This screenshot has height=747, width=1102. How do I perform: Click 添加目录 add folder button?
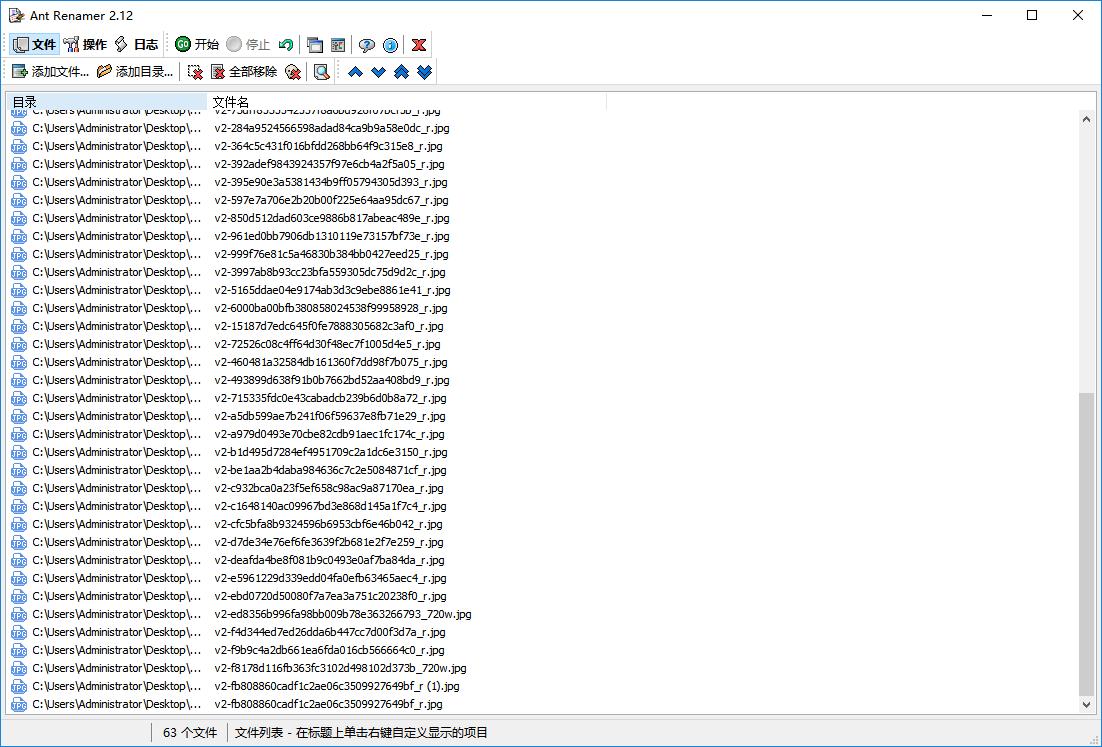click(x=135, y=72)
